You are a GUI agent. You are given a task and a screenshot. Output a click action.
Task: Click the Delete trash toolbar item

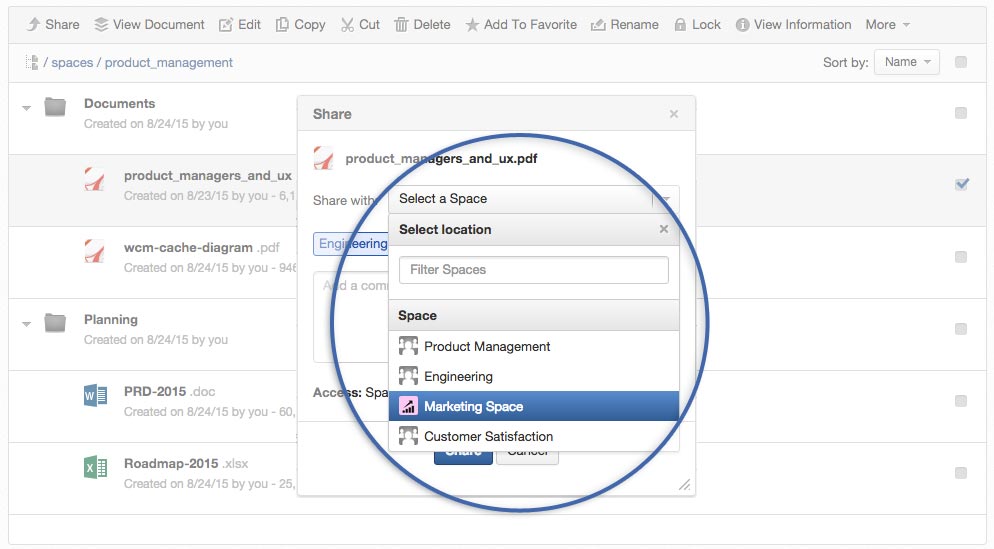tap(422, 25)
